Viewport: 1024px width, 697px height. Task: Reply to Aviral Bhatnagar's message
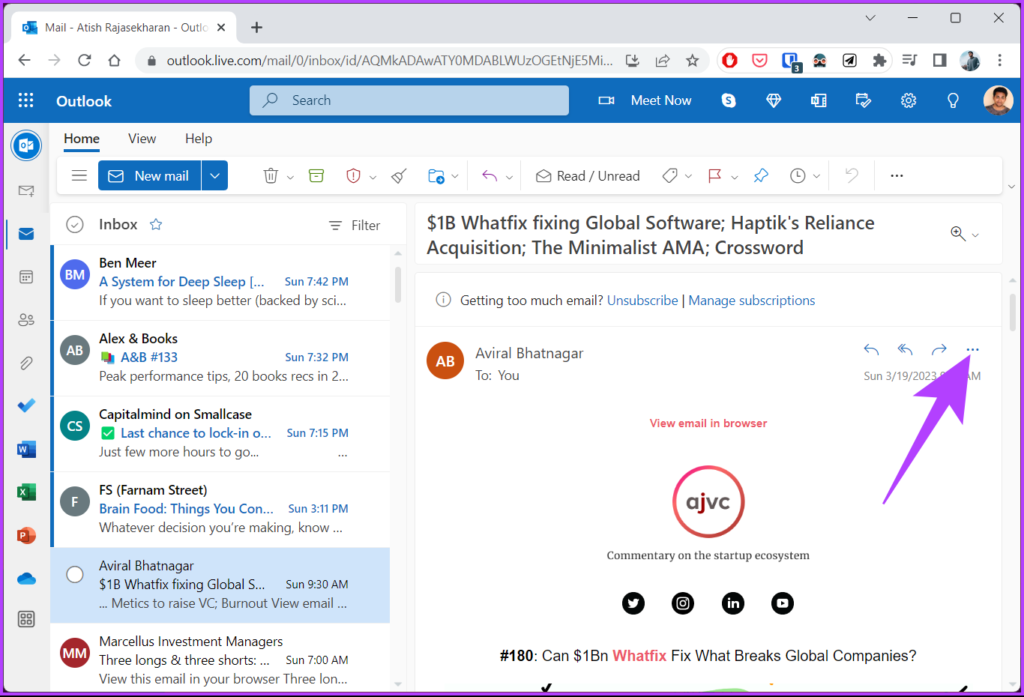click(871, 349)
